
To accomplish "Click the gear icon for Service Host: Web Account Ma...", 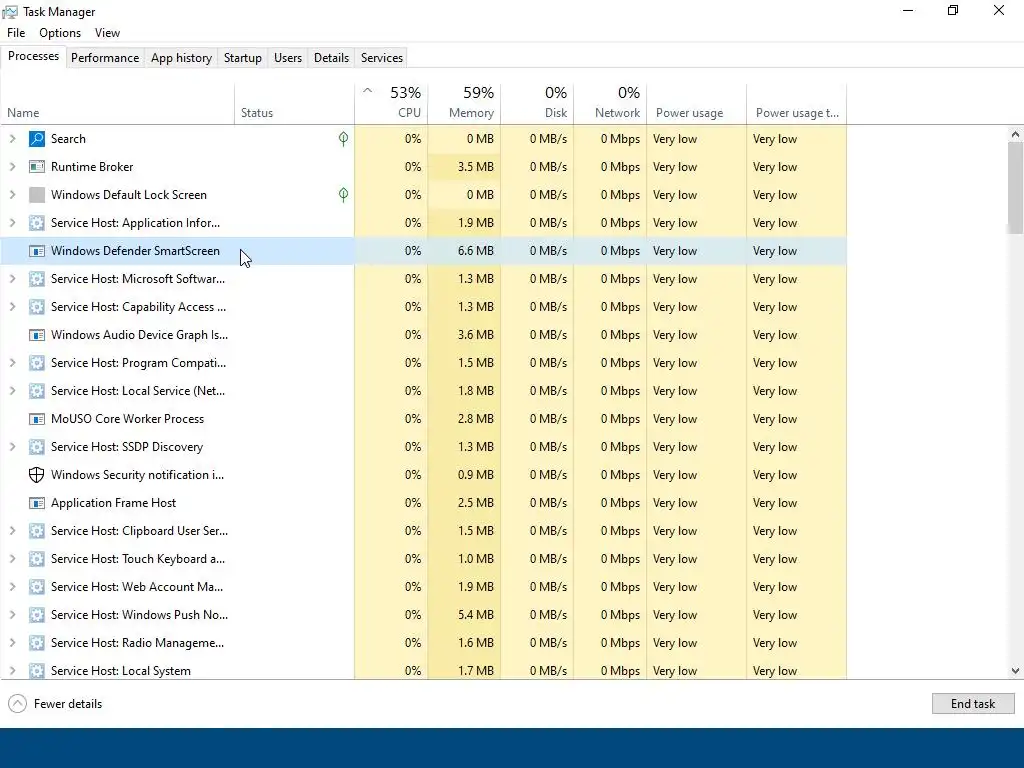I will click(37, 587).
